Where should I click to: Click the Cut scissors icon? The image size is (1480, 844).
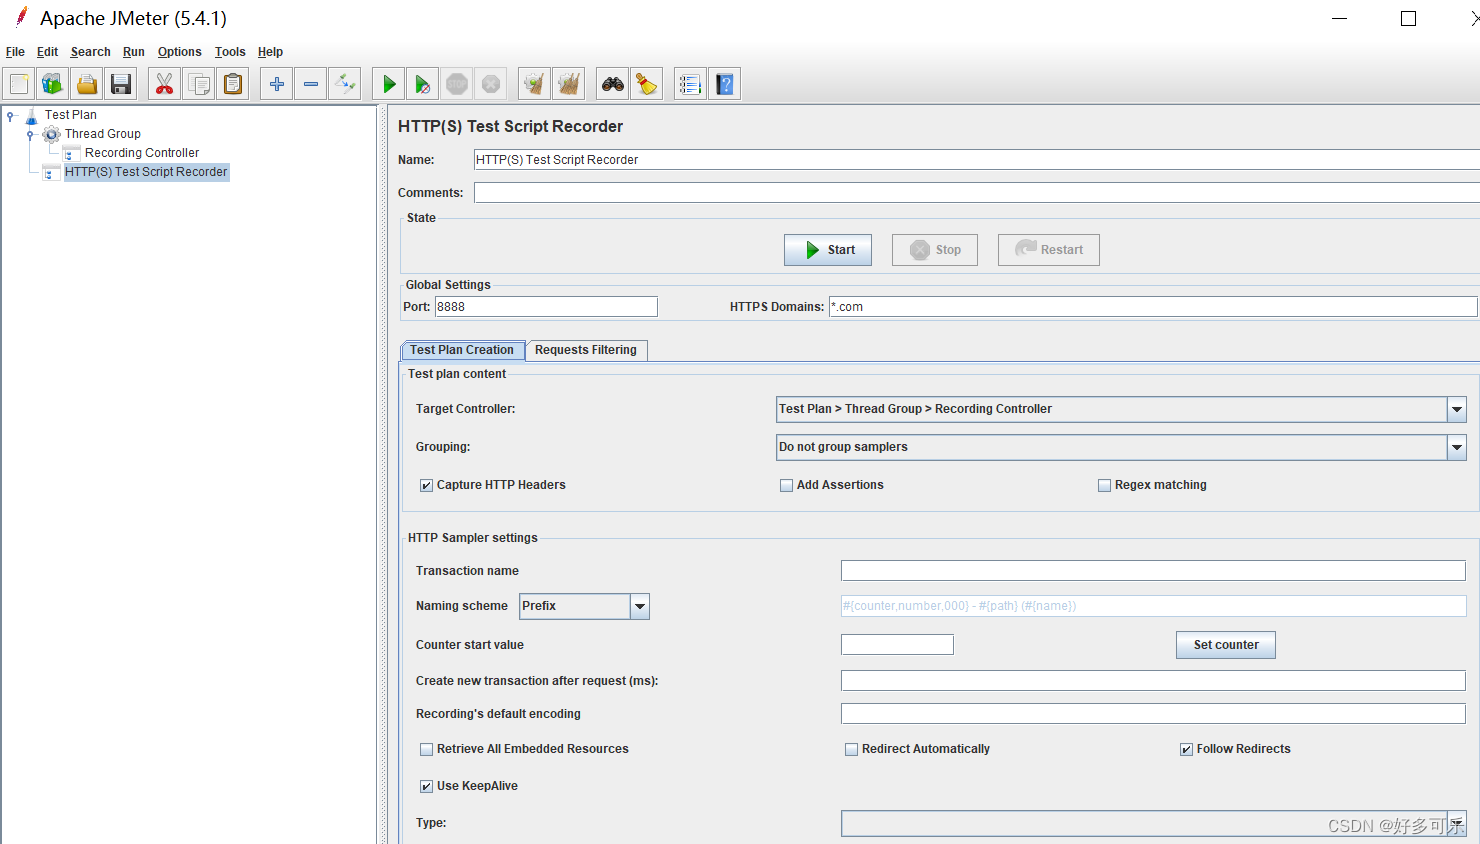pos(165,84)
